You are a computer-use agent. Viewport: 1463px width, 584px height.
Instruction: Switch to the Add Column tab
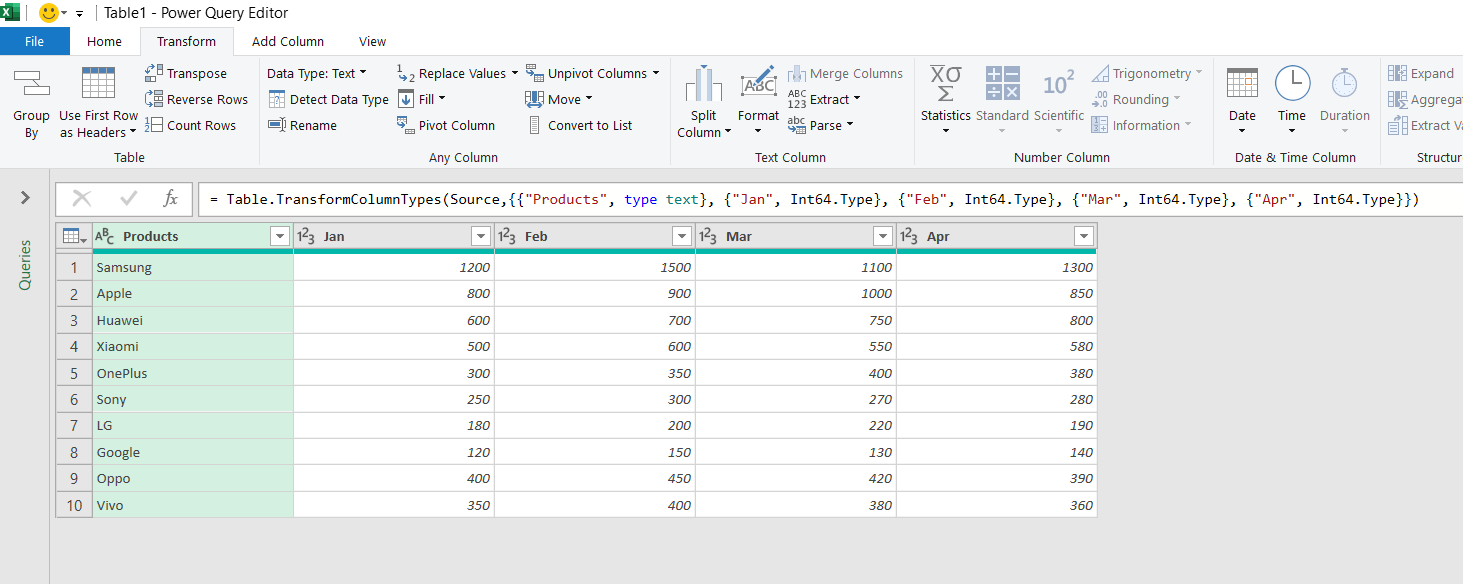click(288, 41)
